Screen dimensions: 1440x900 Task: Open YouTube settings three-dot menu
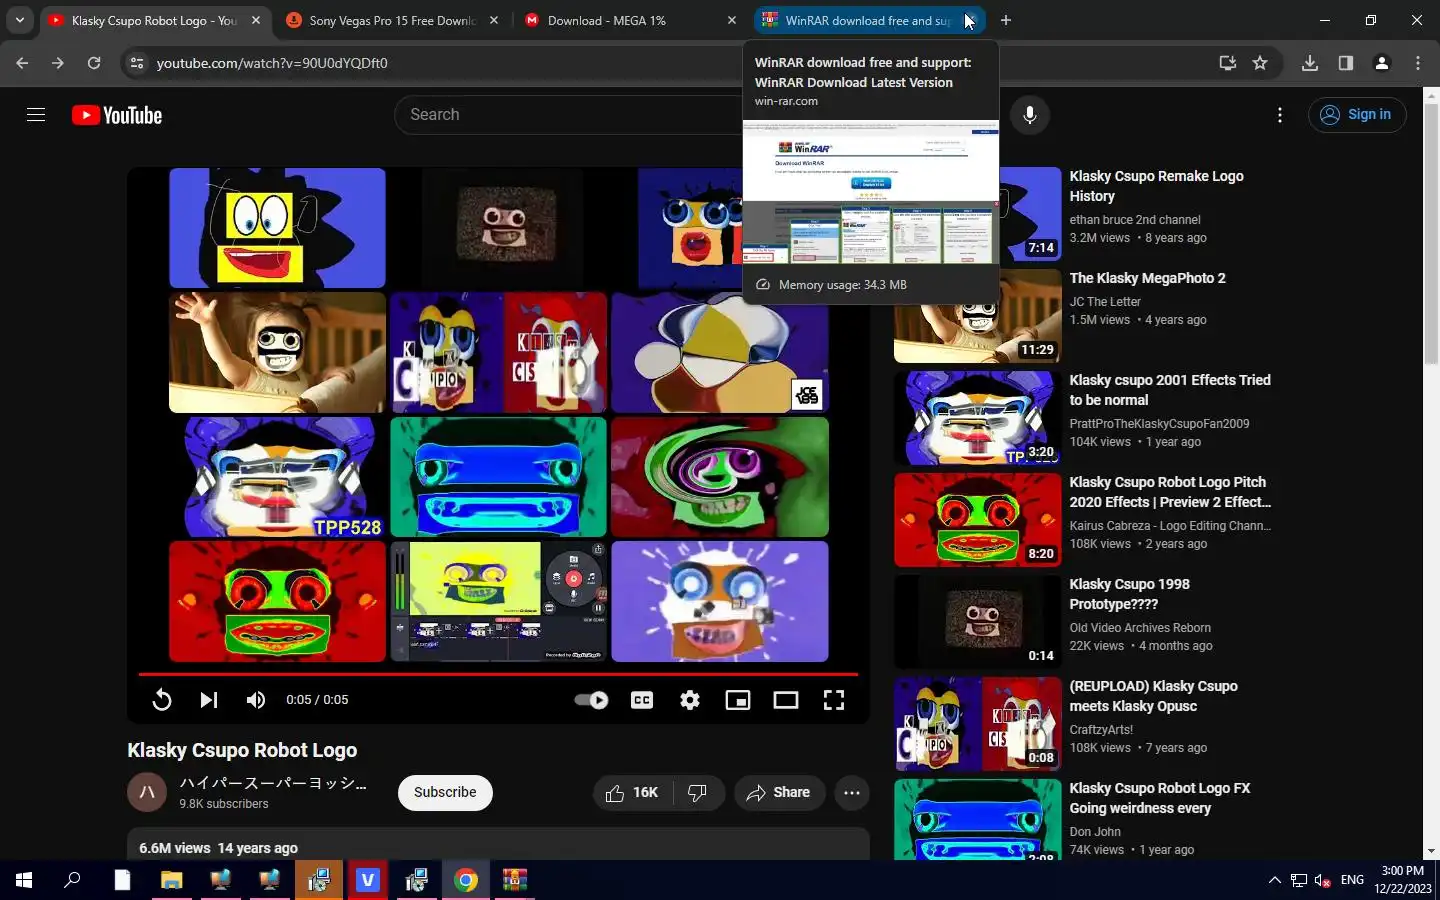pos(1279,115)
